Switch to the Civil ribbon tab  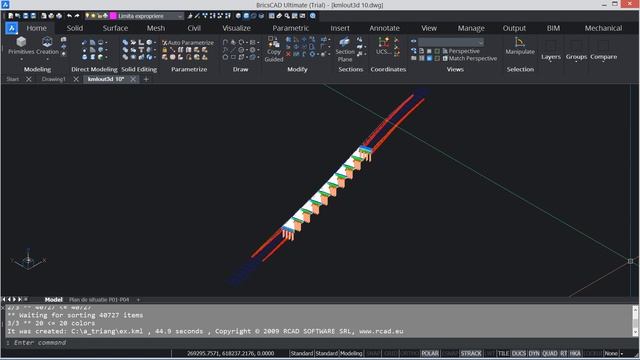click(194, 28)
